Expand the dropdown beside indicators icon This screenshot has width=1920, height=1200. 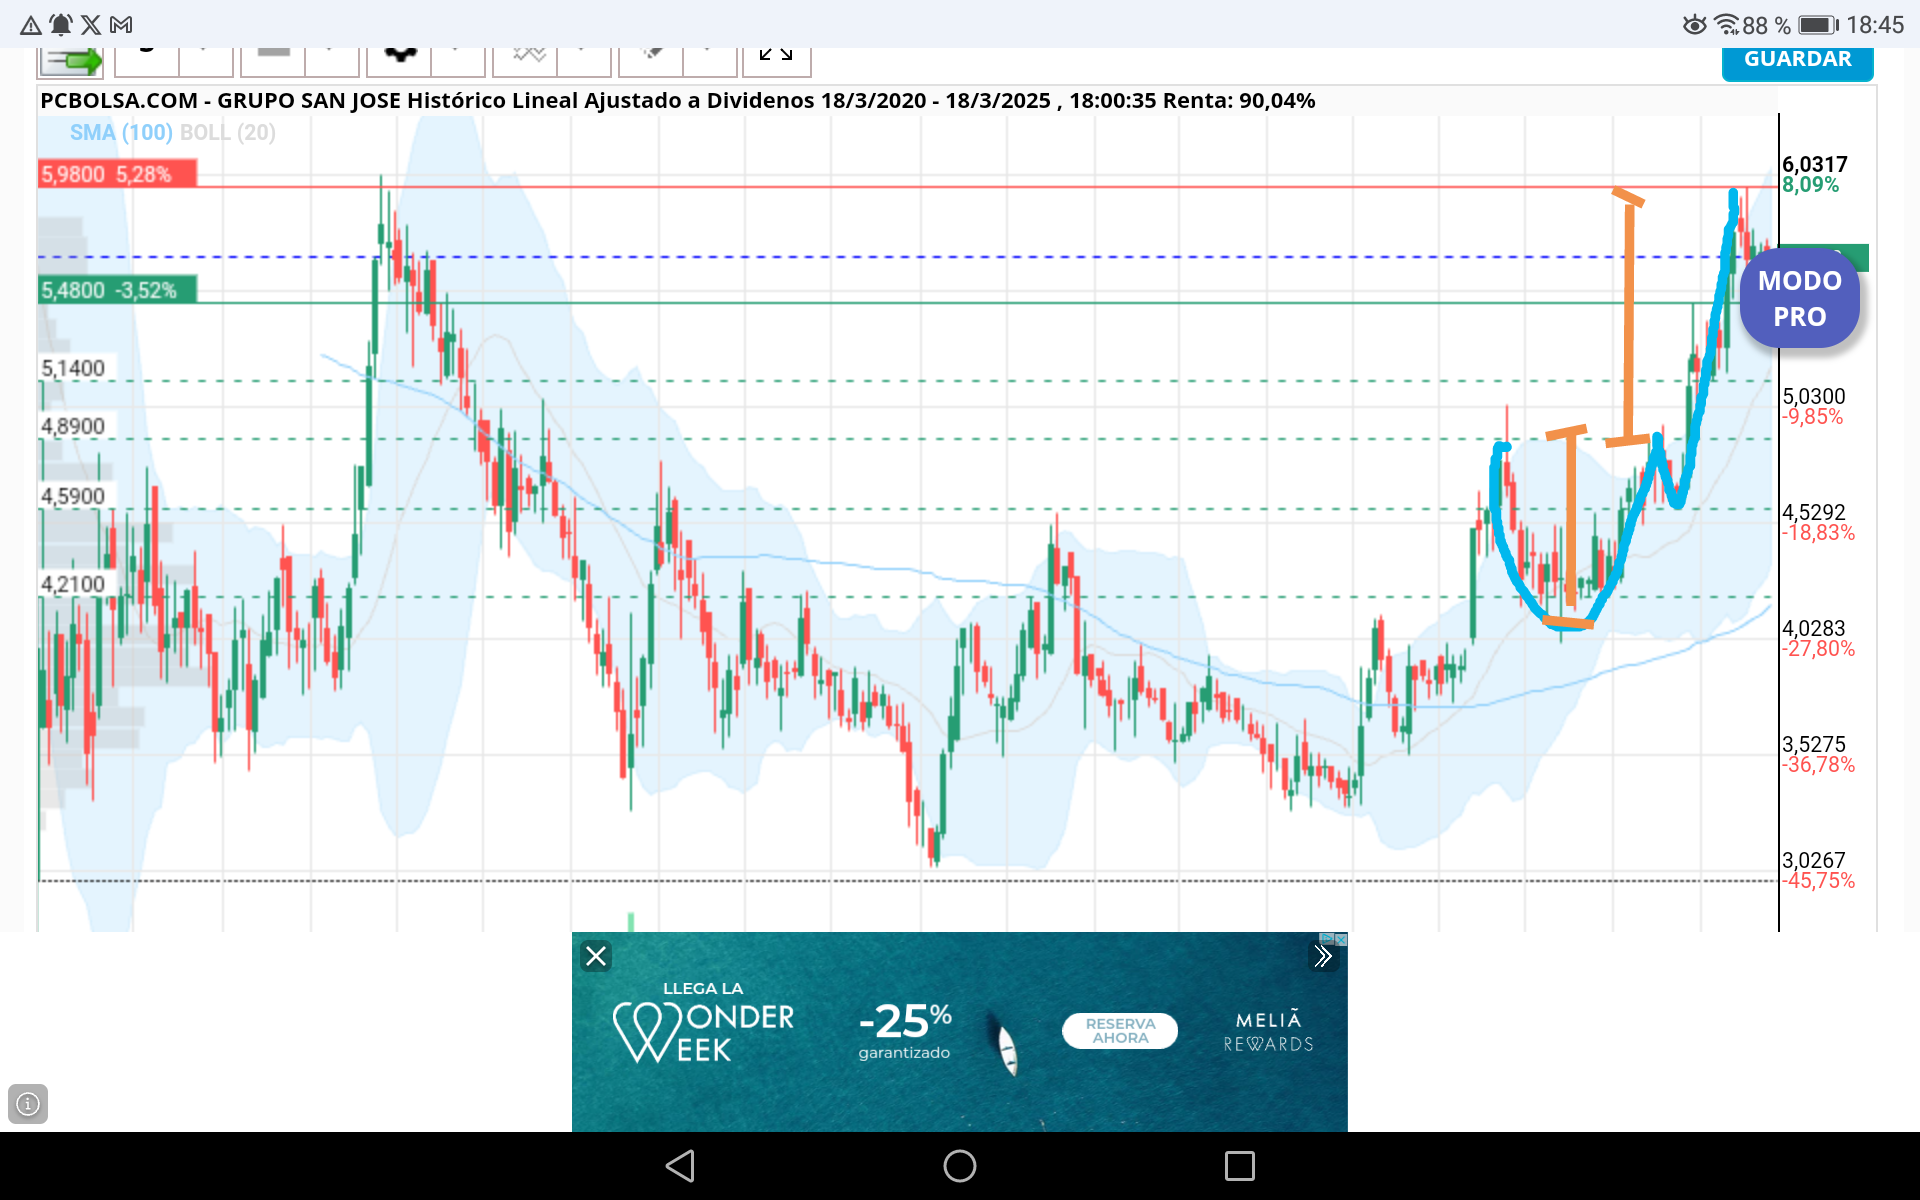click(584, 60)
